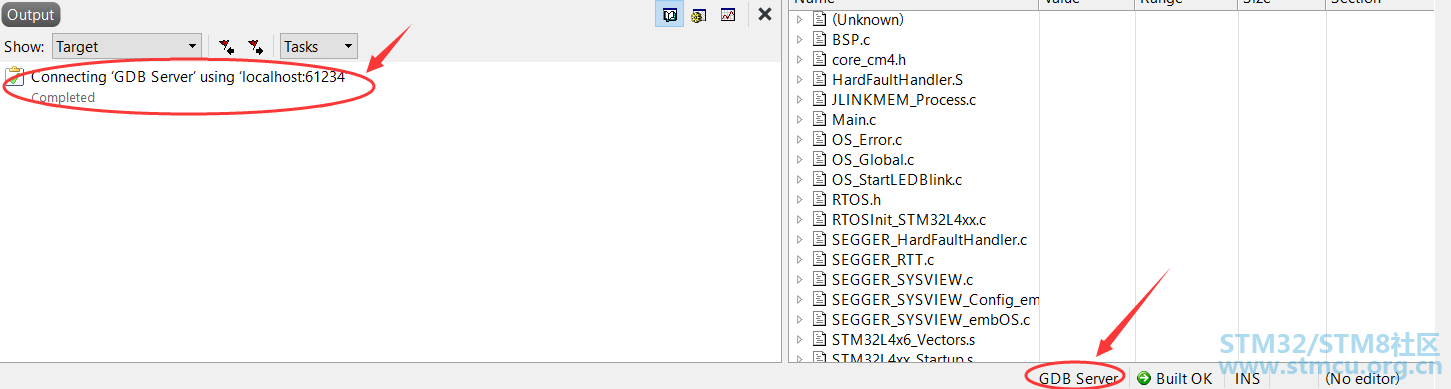Screen dimensions: 1451x389
Task: Expand the JLINKMEM_Process.c tree node
Action: pyautogui.click(x=799, y=99)
